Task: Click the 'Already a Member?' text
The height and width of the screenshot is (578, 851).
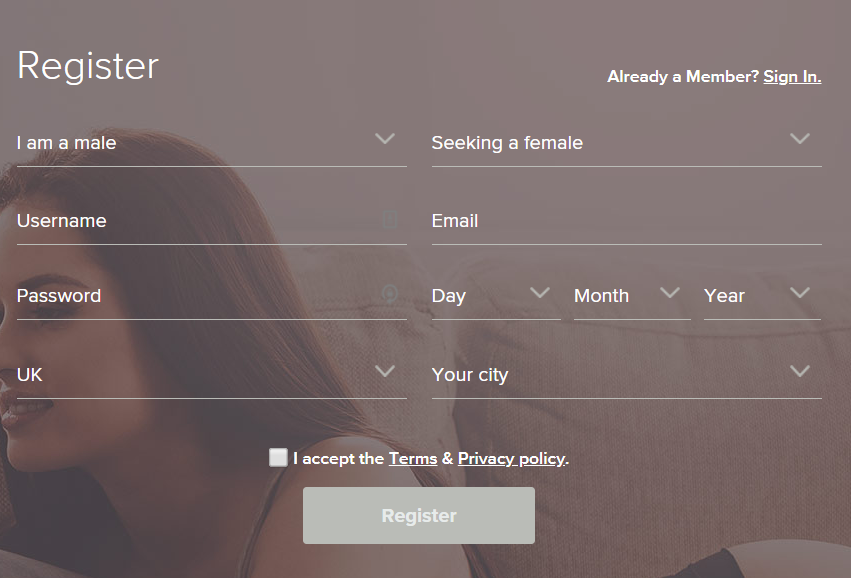Action: [x=683, y=77]
